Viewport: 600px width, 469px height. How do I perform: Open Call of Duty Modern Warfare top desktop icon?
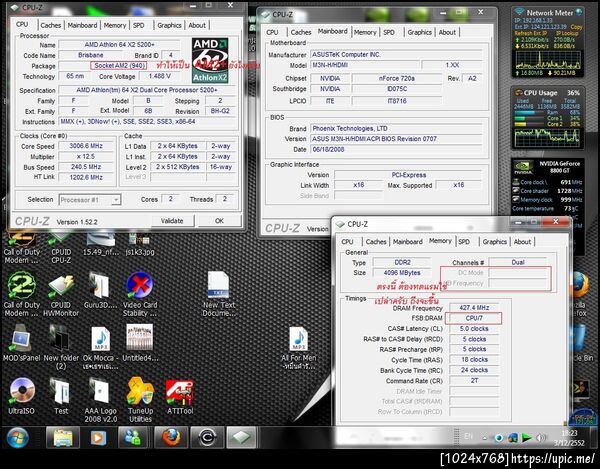point(21,247)
